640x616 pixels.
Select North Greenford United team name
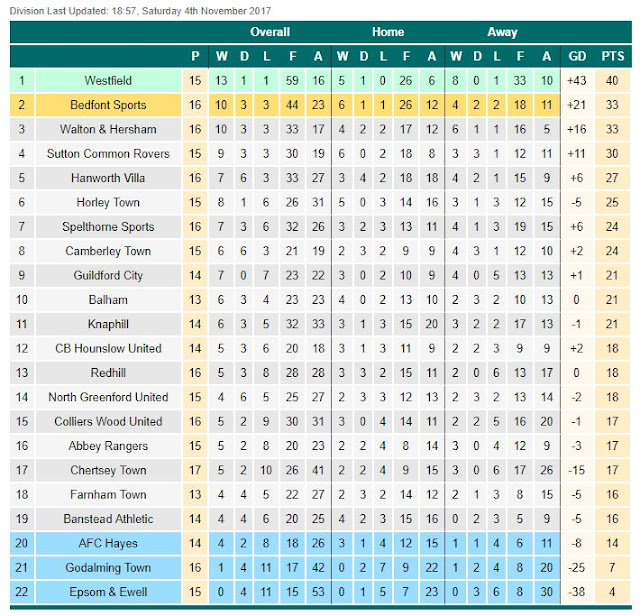108,397
